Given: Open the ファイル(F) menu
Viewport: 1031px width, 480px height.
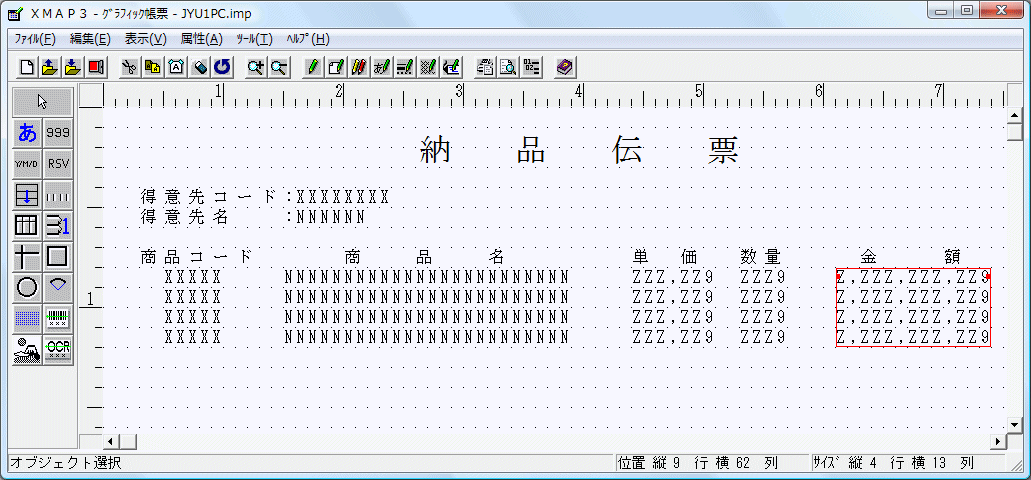Looking at the screenshot, I should click(36, 39).
